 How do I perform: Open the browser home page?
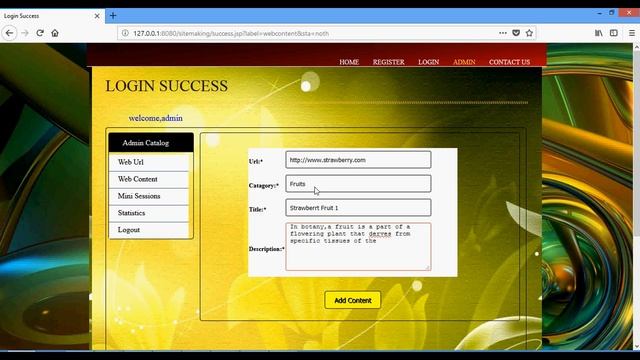(55, 33)
